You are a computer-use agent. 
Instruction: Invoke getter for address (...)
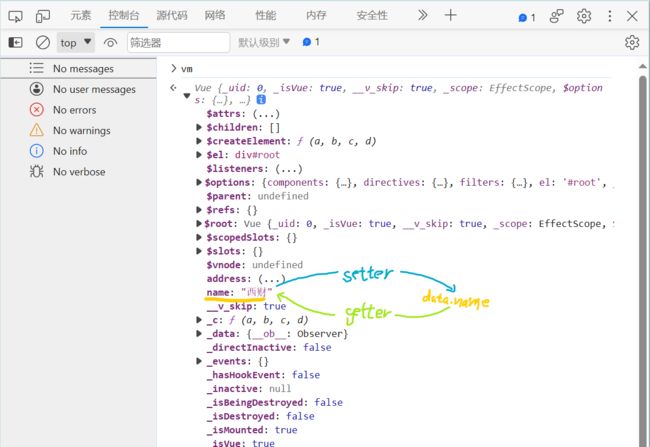272,279
